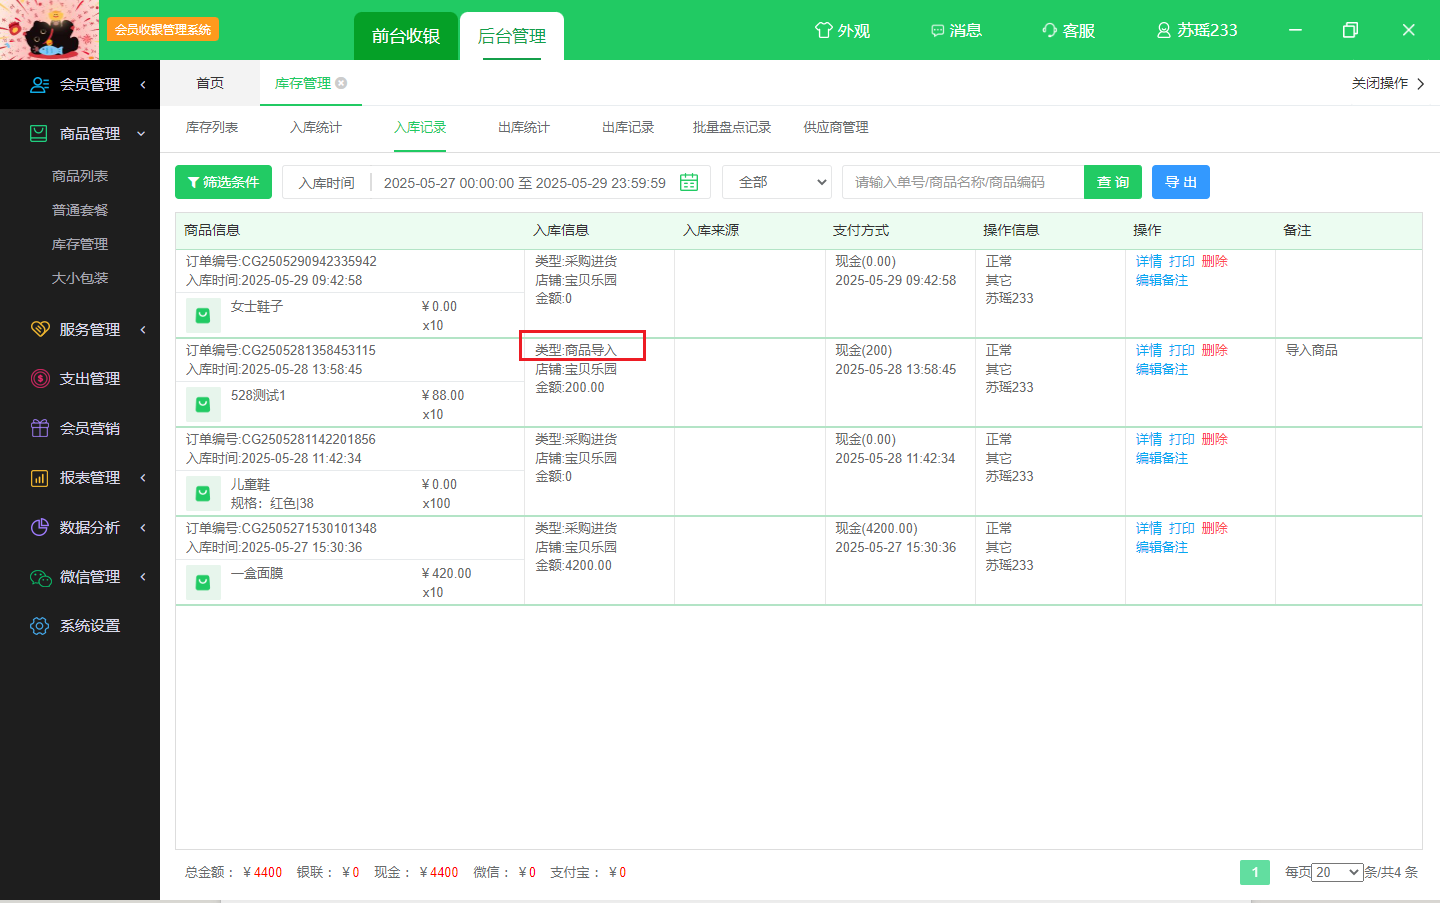1440x903 pixels.
Task: Click the 会员营销 gift icon
Action: [40, 428]
